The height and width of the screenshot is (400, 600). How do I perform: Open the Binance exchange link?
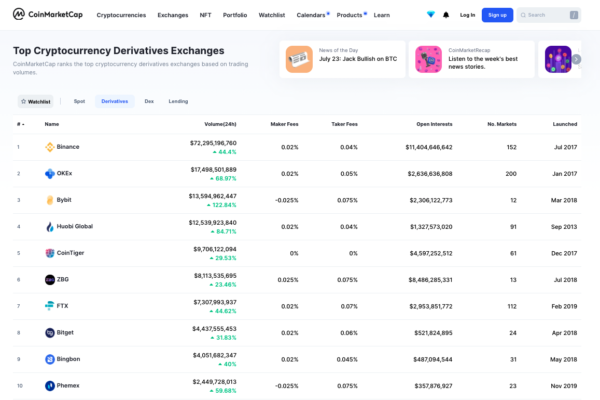point(68,147)
